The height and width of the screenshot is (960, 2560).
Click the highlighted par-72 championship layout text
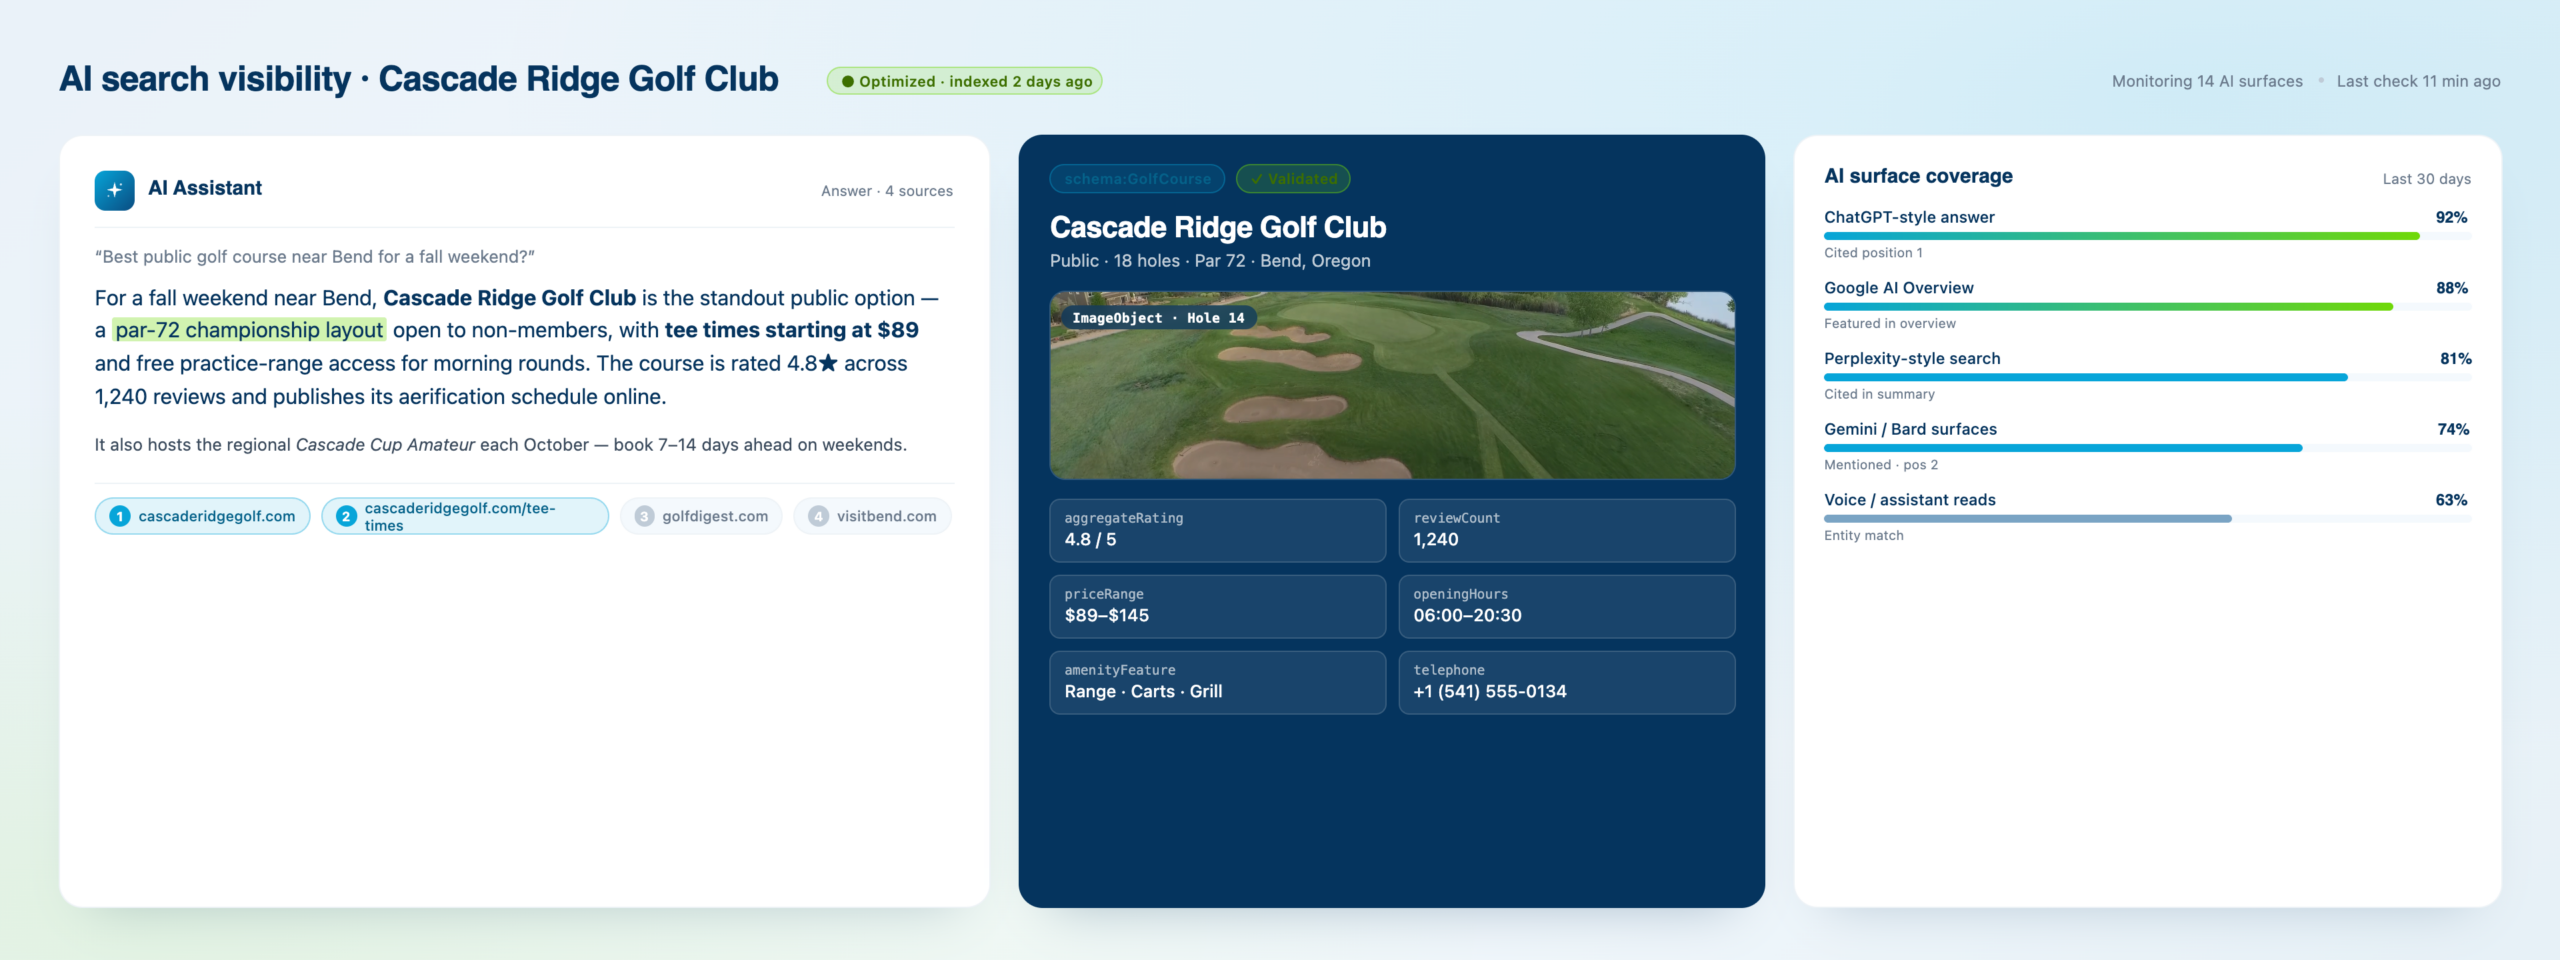[249, 330]
